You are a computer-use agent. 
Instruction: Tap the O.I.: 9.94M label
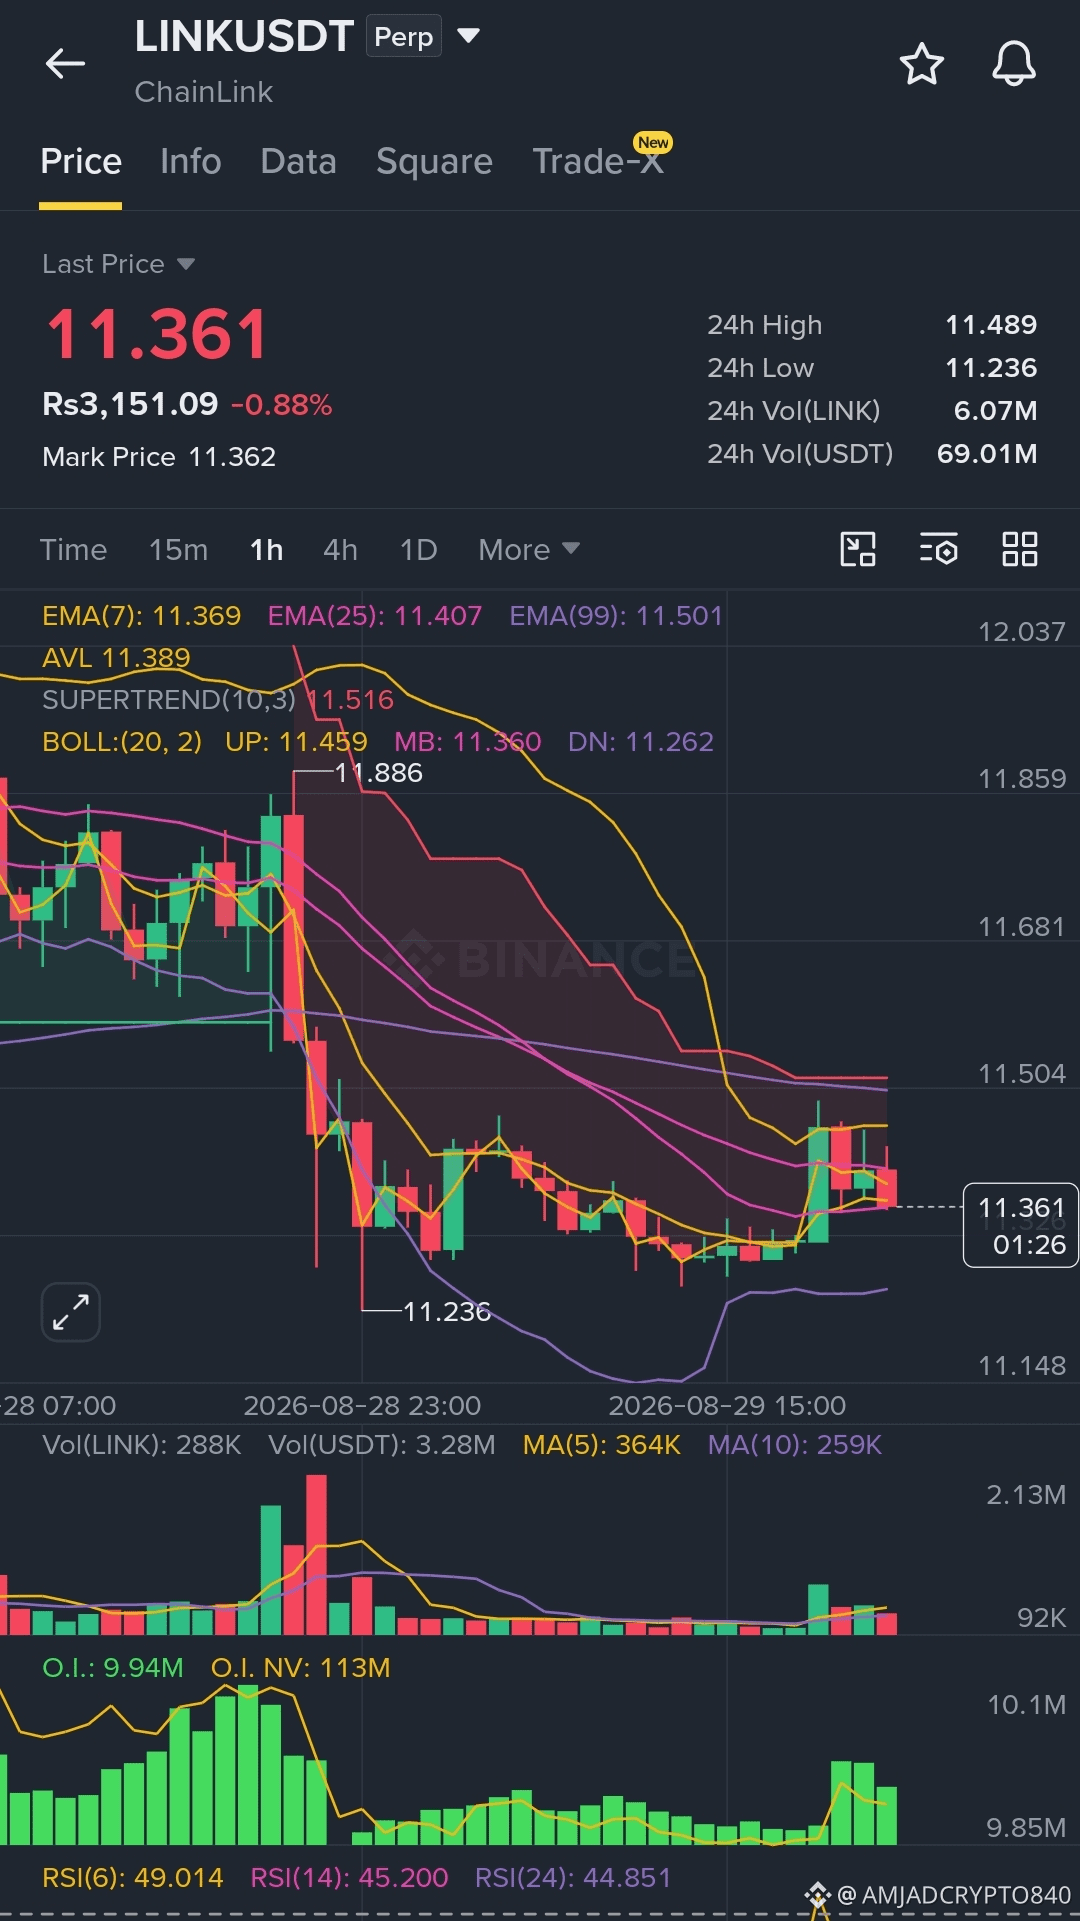point(113,1667)
